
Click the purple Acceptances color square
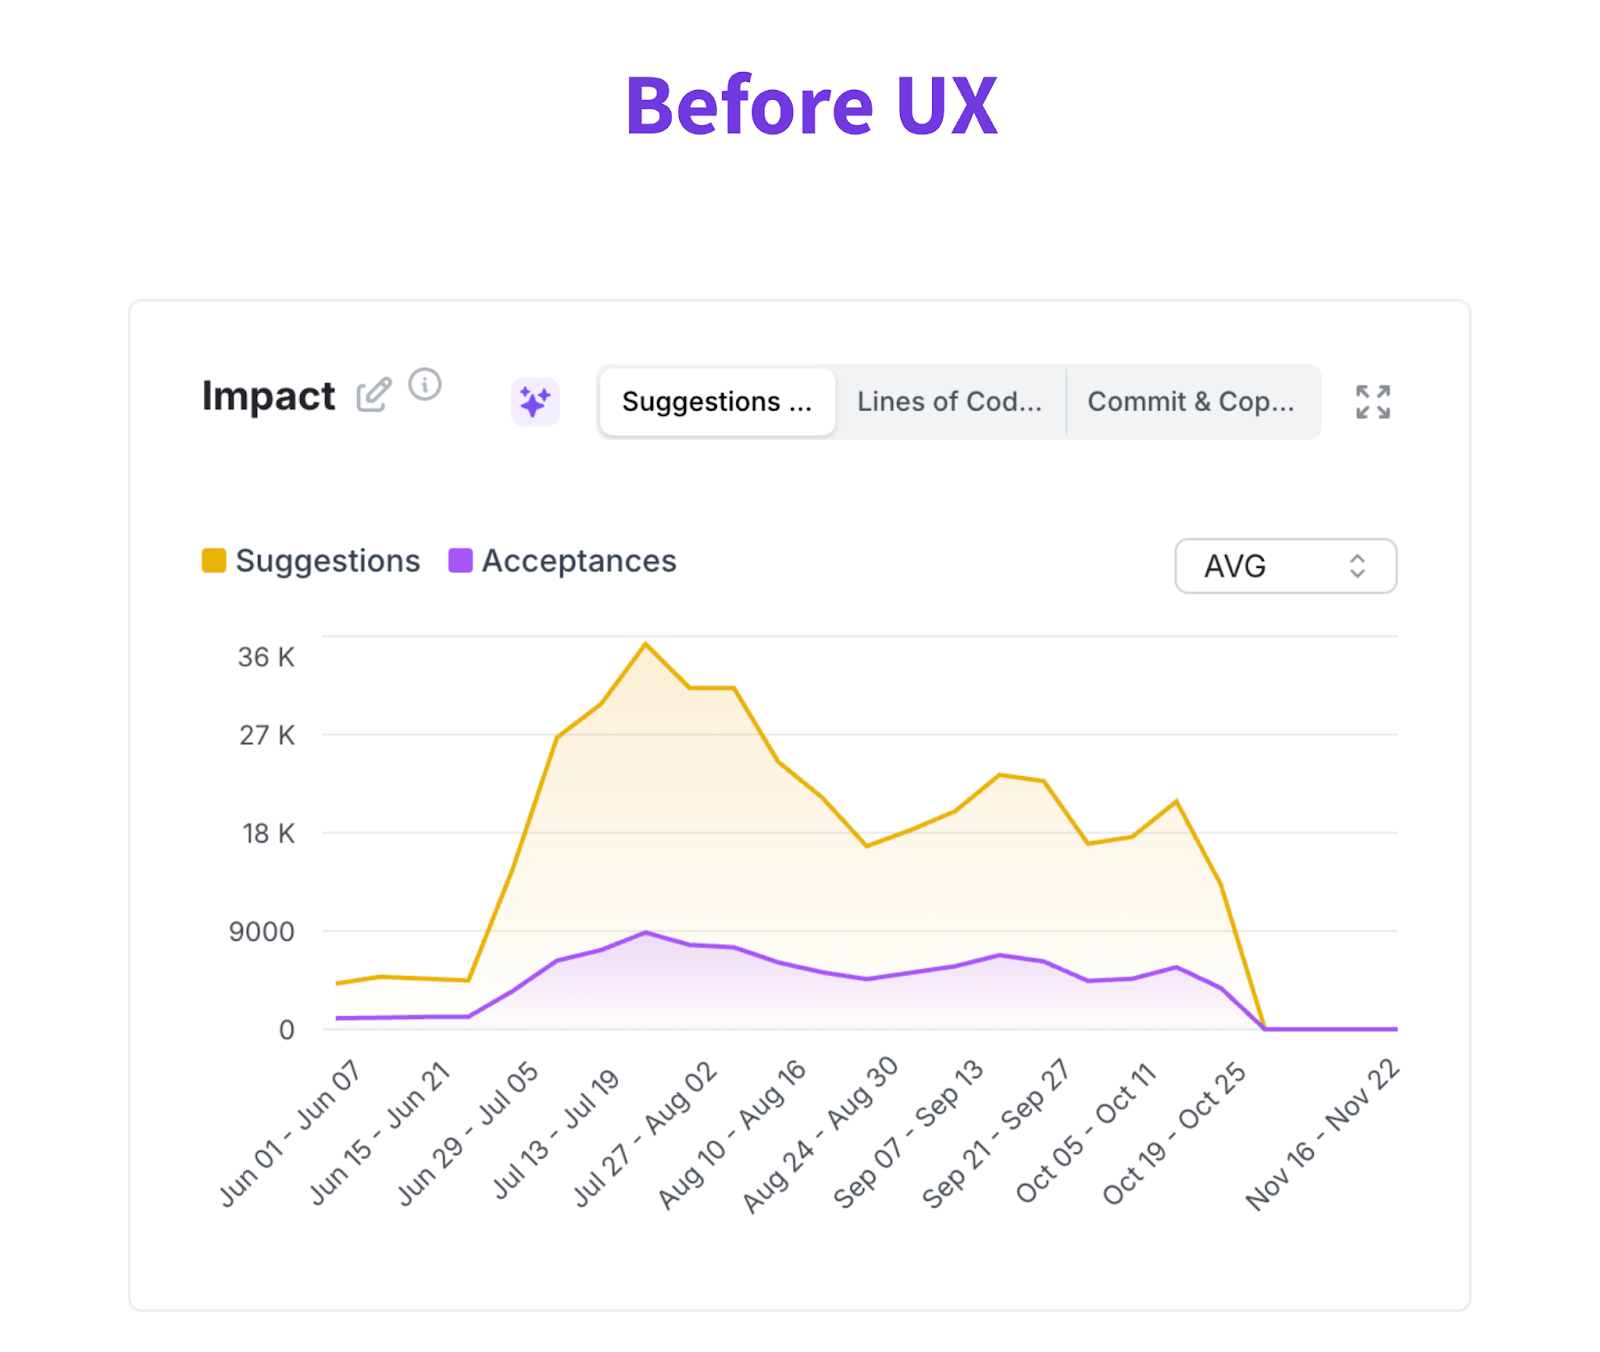pos(460,561)
